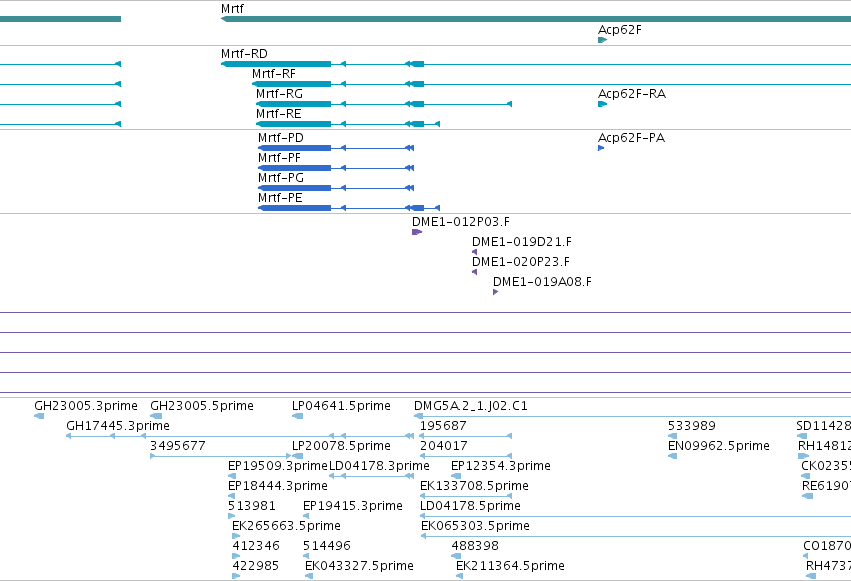This screenshot has height=581, width=851.
Task: Click the 533989 arrow glyph
Action: pos(672,436)
